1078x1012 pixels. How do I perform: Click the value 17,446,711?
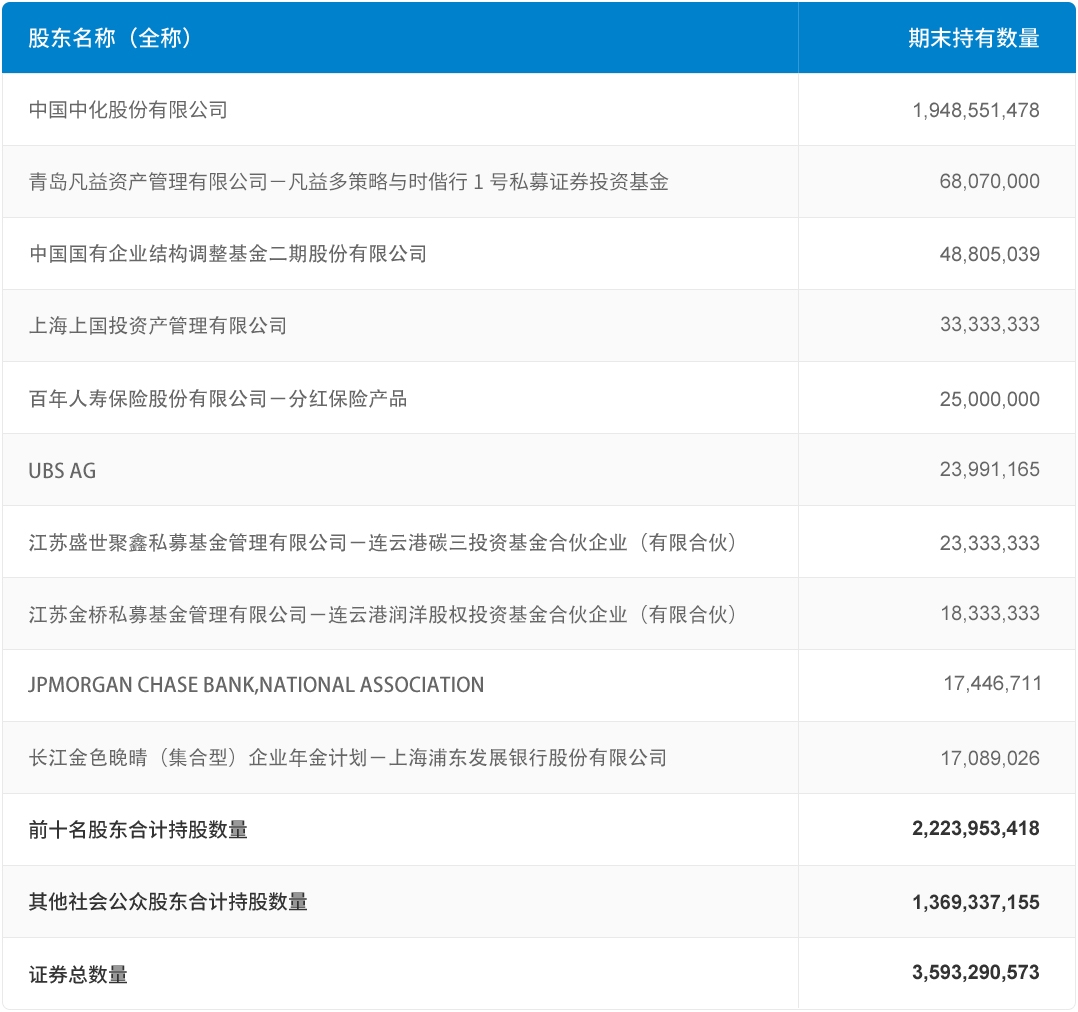coord(991,685)
